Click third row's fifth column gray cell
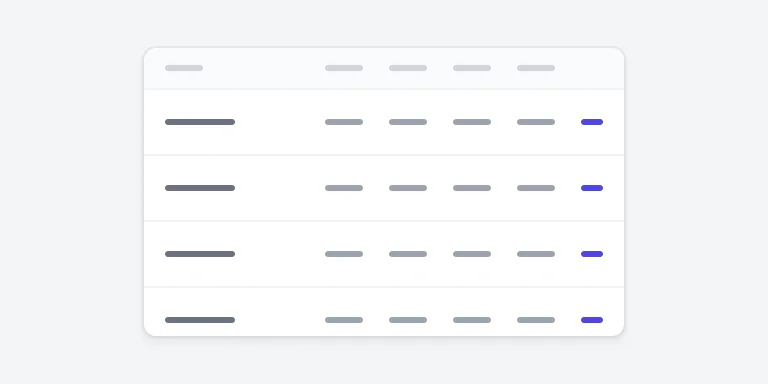This screenshot has width=768, height=384. click(x=536, y=254)
